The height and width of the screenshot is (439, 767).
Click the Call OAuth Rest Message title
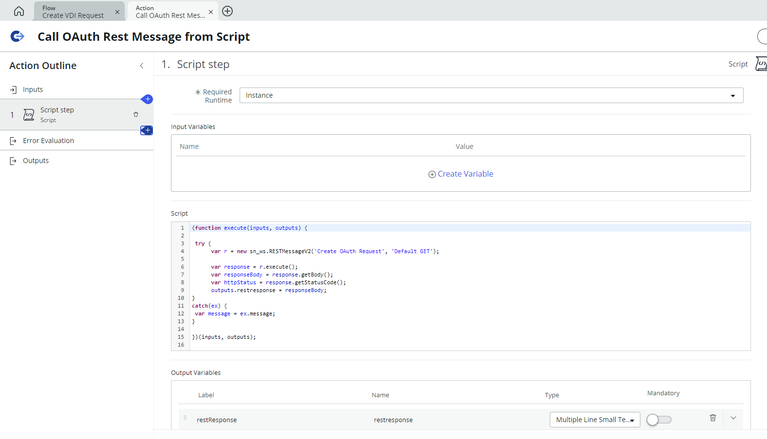click(143, 37)
